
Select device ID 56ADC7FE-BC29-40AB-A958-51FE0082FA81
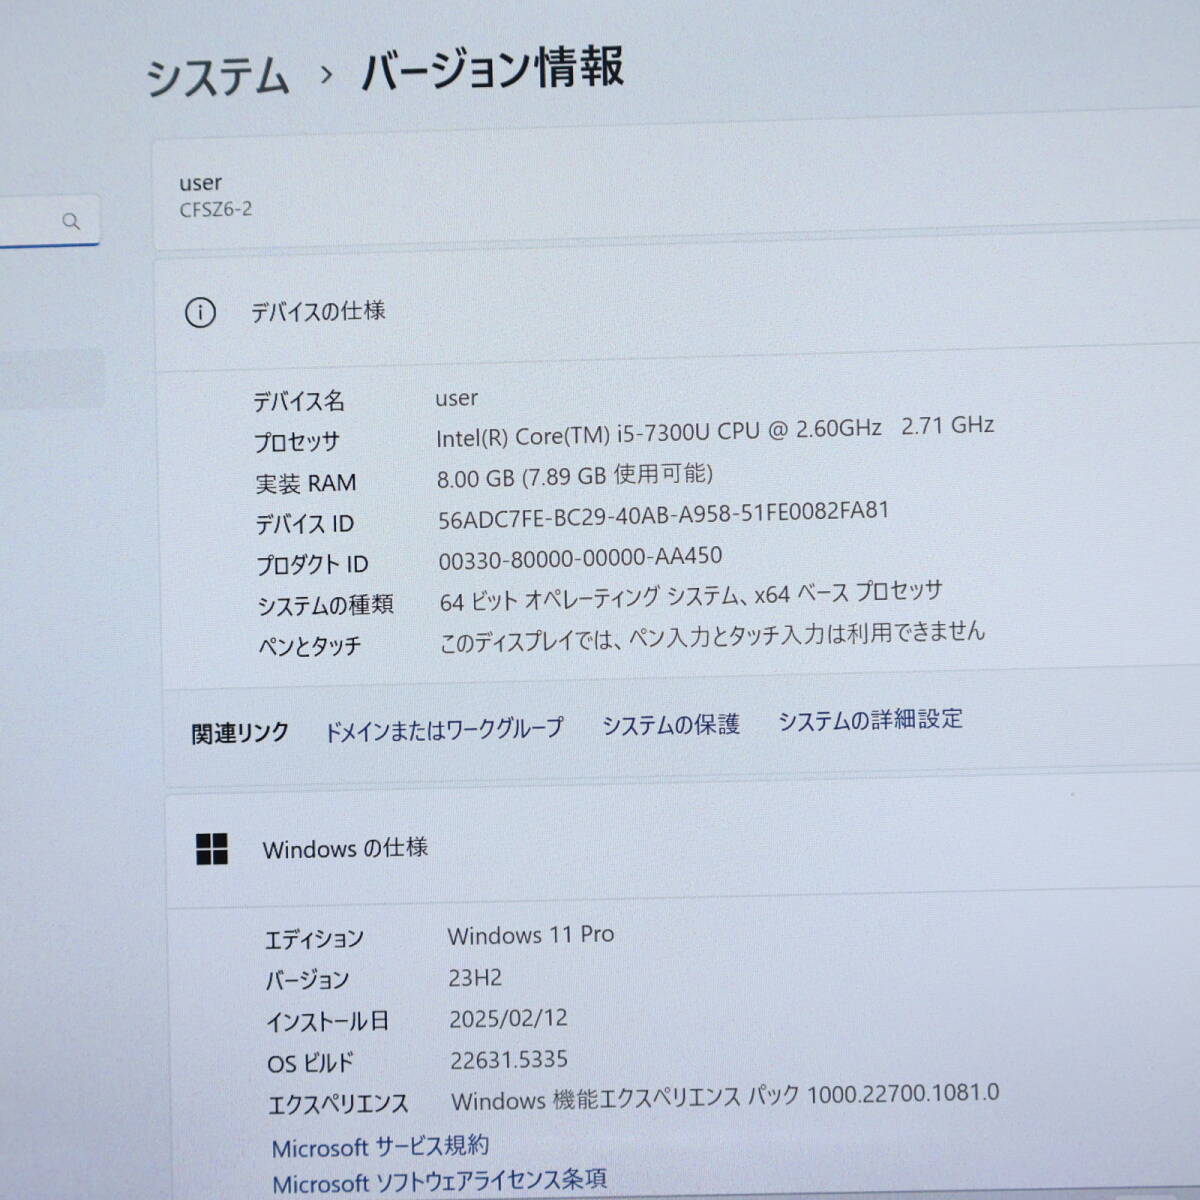(x=663, y=514)
